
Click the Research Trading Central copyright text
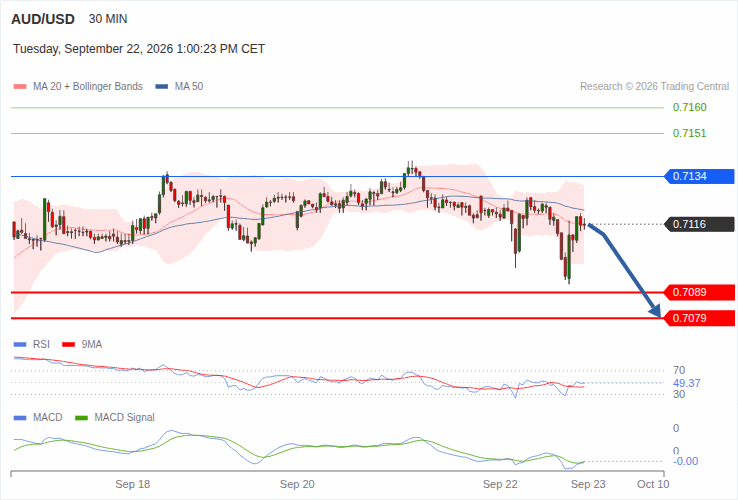(654, 87)
